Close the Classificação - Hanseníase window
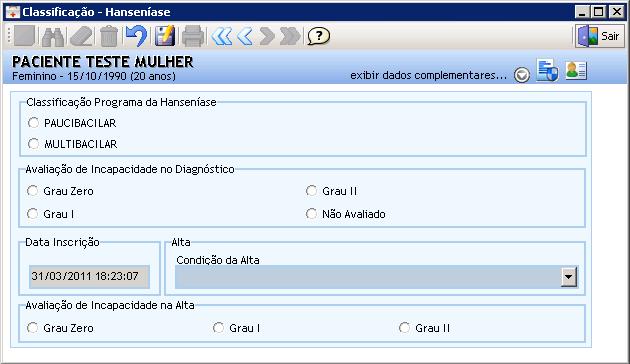This screenshot has width=630, height=364. [616, 12]
